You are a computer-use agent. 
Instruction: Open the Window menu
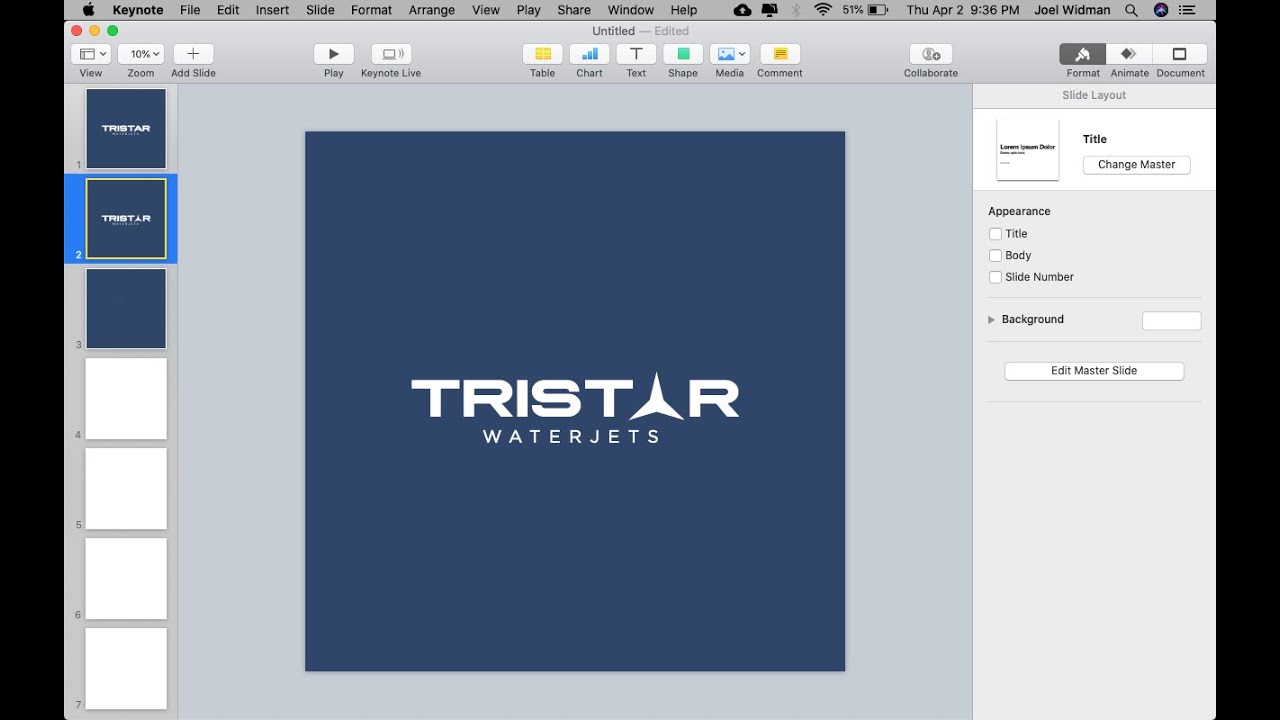point(631,10)
